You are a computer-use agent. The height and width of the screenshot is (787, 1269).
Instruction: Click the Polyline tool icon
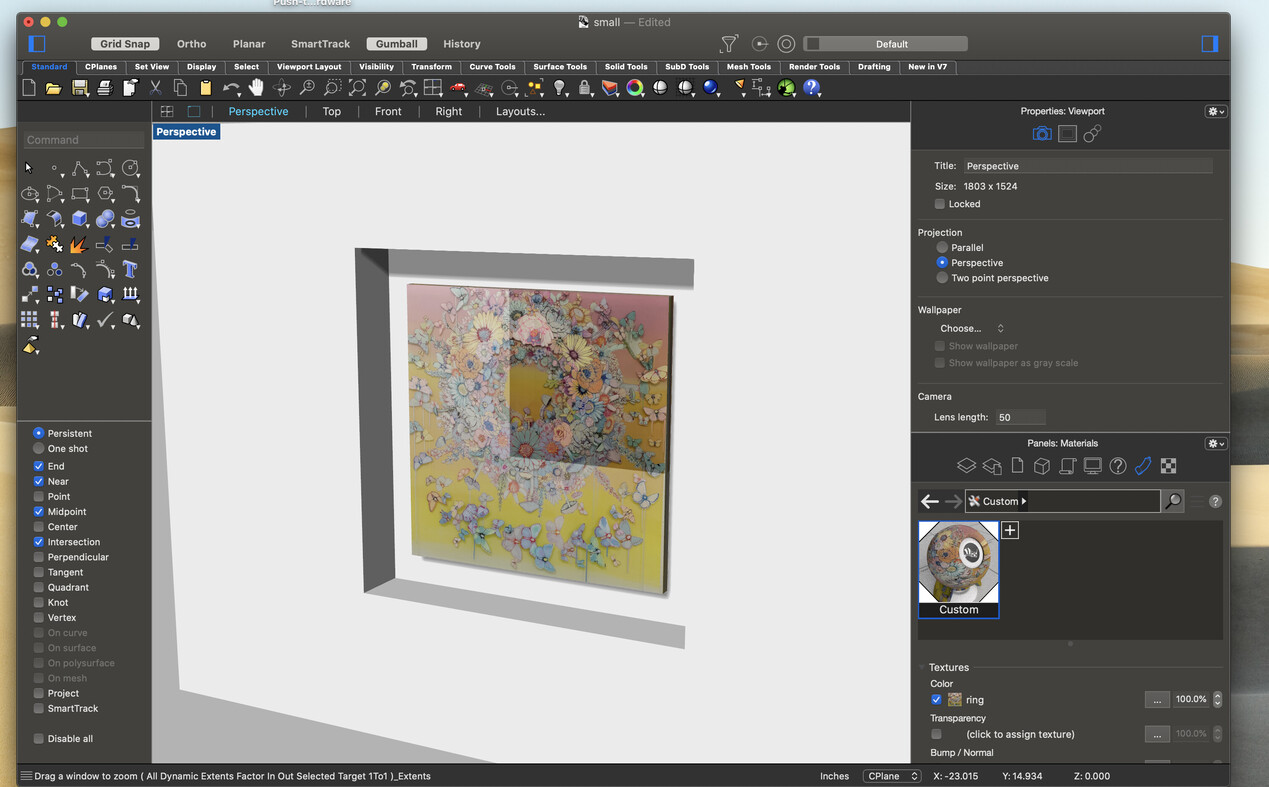[x=80, y=169]
